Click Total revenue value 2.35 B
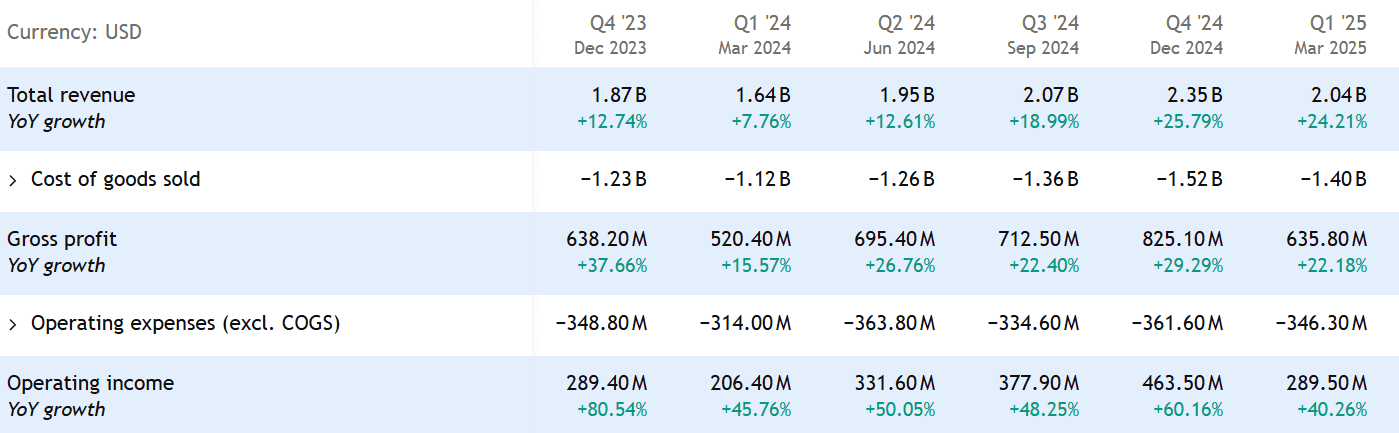Viewport: 1399px width, 433px height. (1196, 95)
